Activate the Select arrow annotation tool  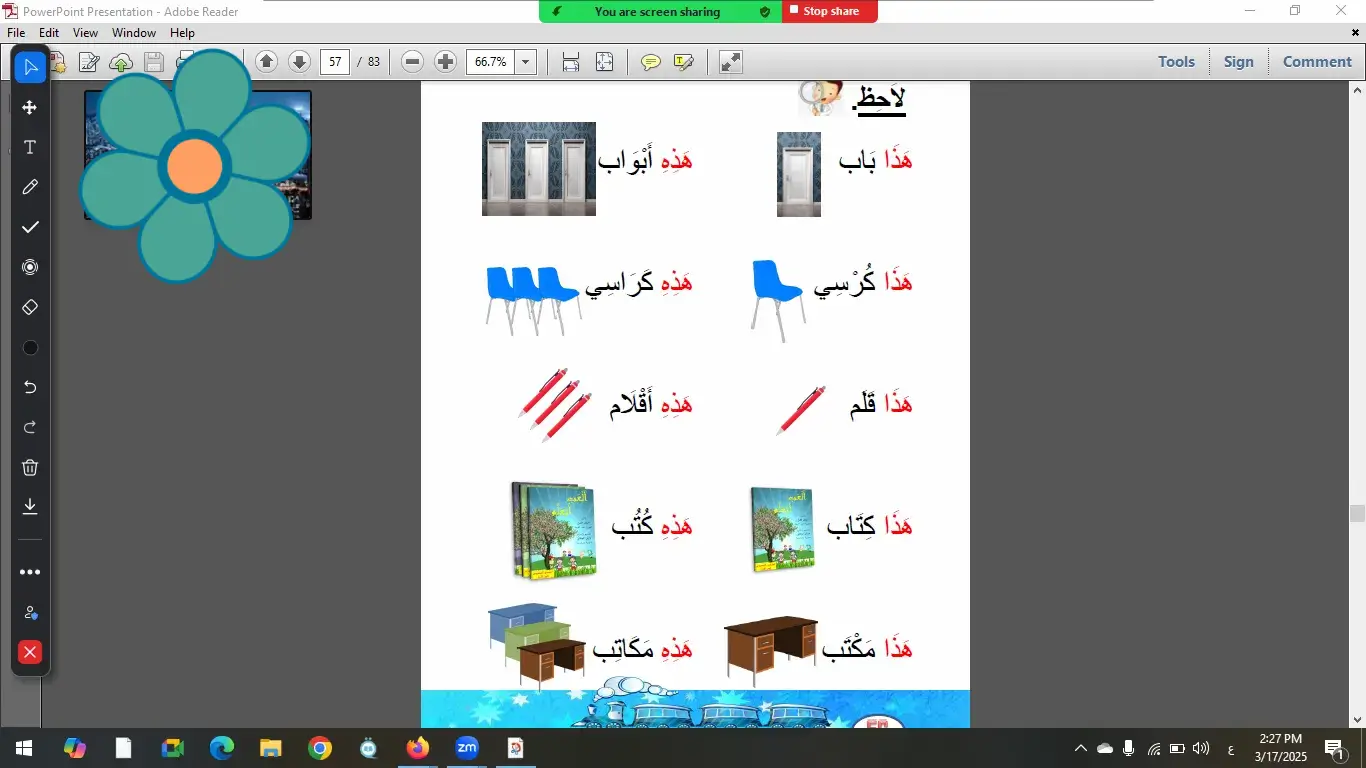[x=29, y=67]
